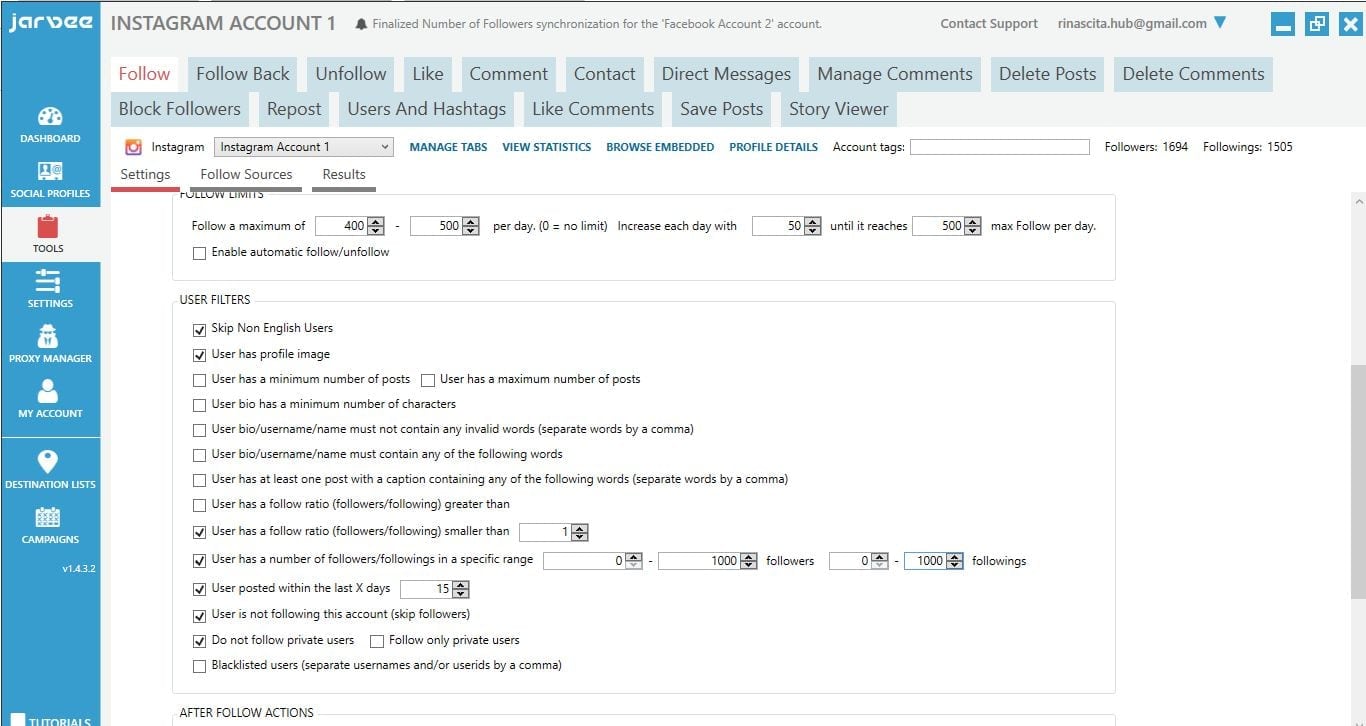Enable automatic follow/unfollow checkbox
The image size is (1366, 726).
(199, 253)
